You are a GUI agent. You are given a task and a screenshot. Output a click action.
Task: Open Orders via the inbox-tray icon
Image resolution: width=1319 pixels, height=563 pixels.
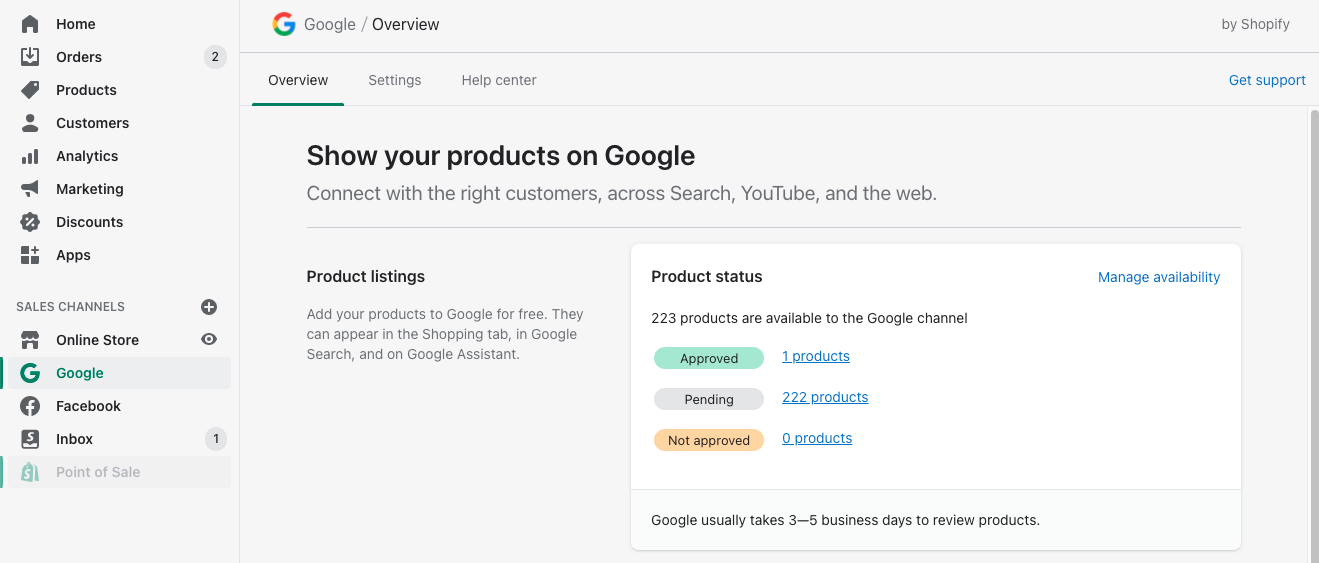point(30,57)
